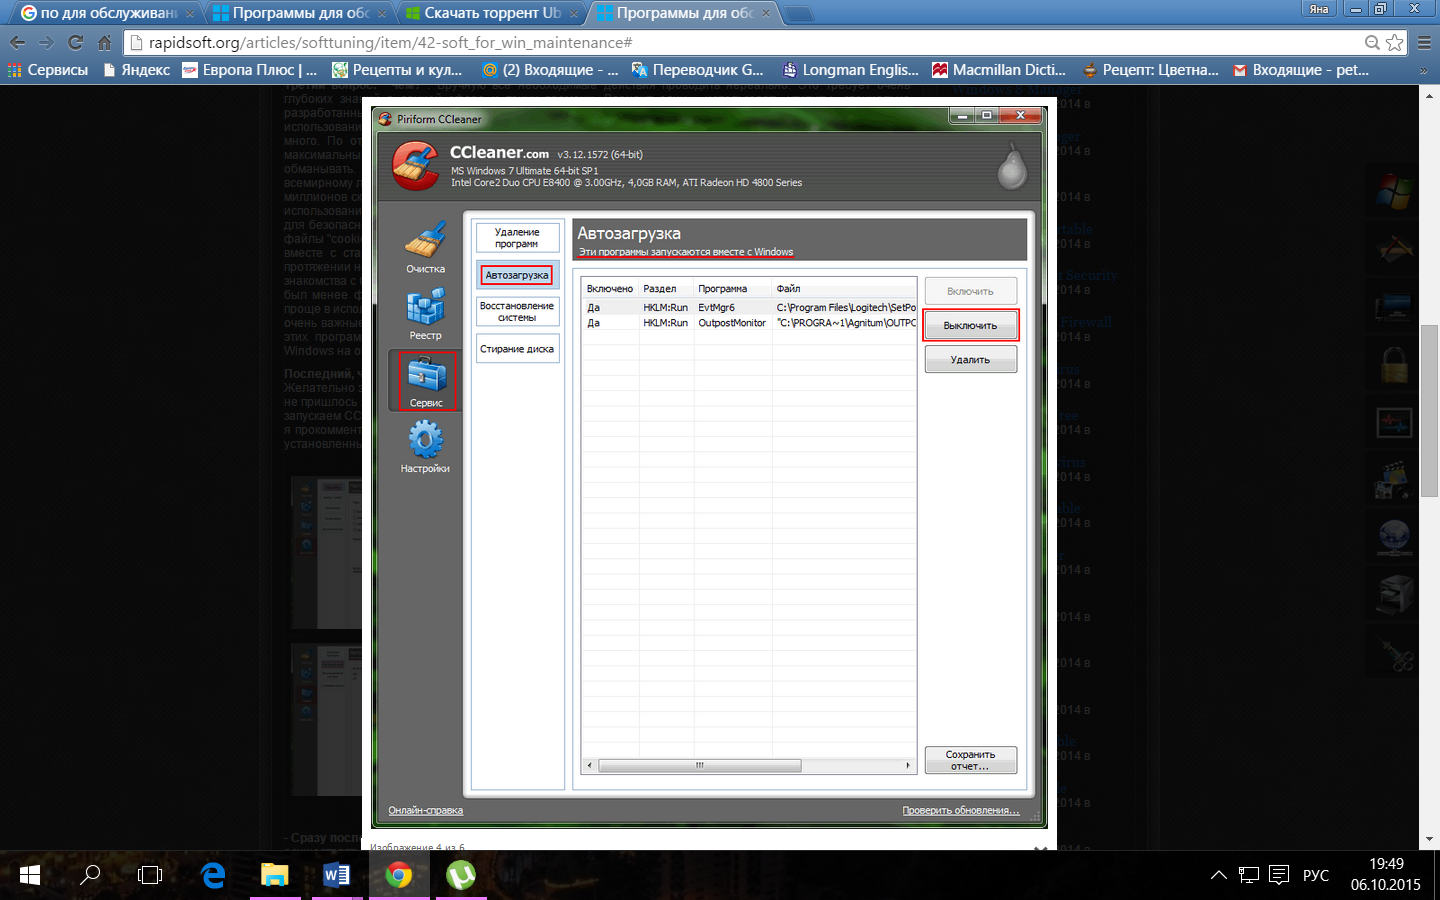Image resolution: width=1440 pixels, height=900 pixels.
Task: Open the Реестр registry section
Action: tap(426, 314)
